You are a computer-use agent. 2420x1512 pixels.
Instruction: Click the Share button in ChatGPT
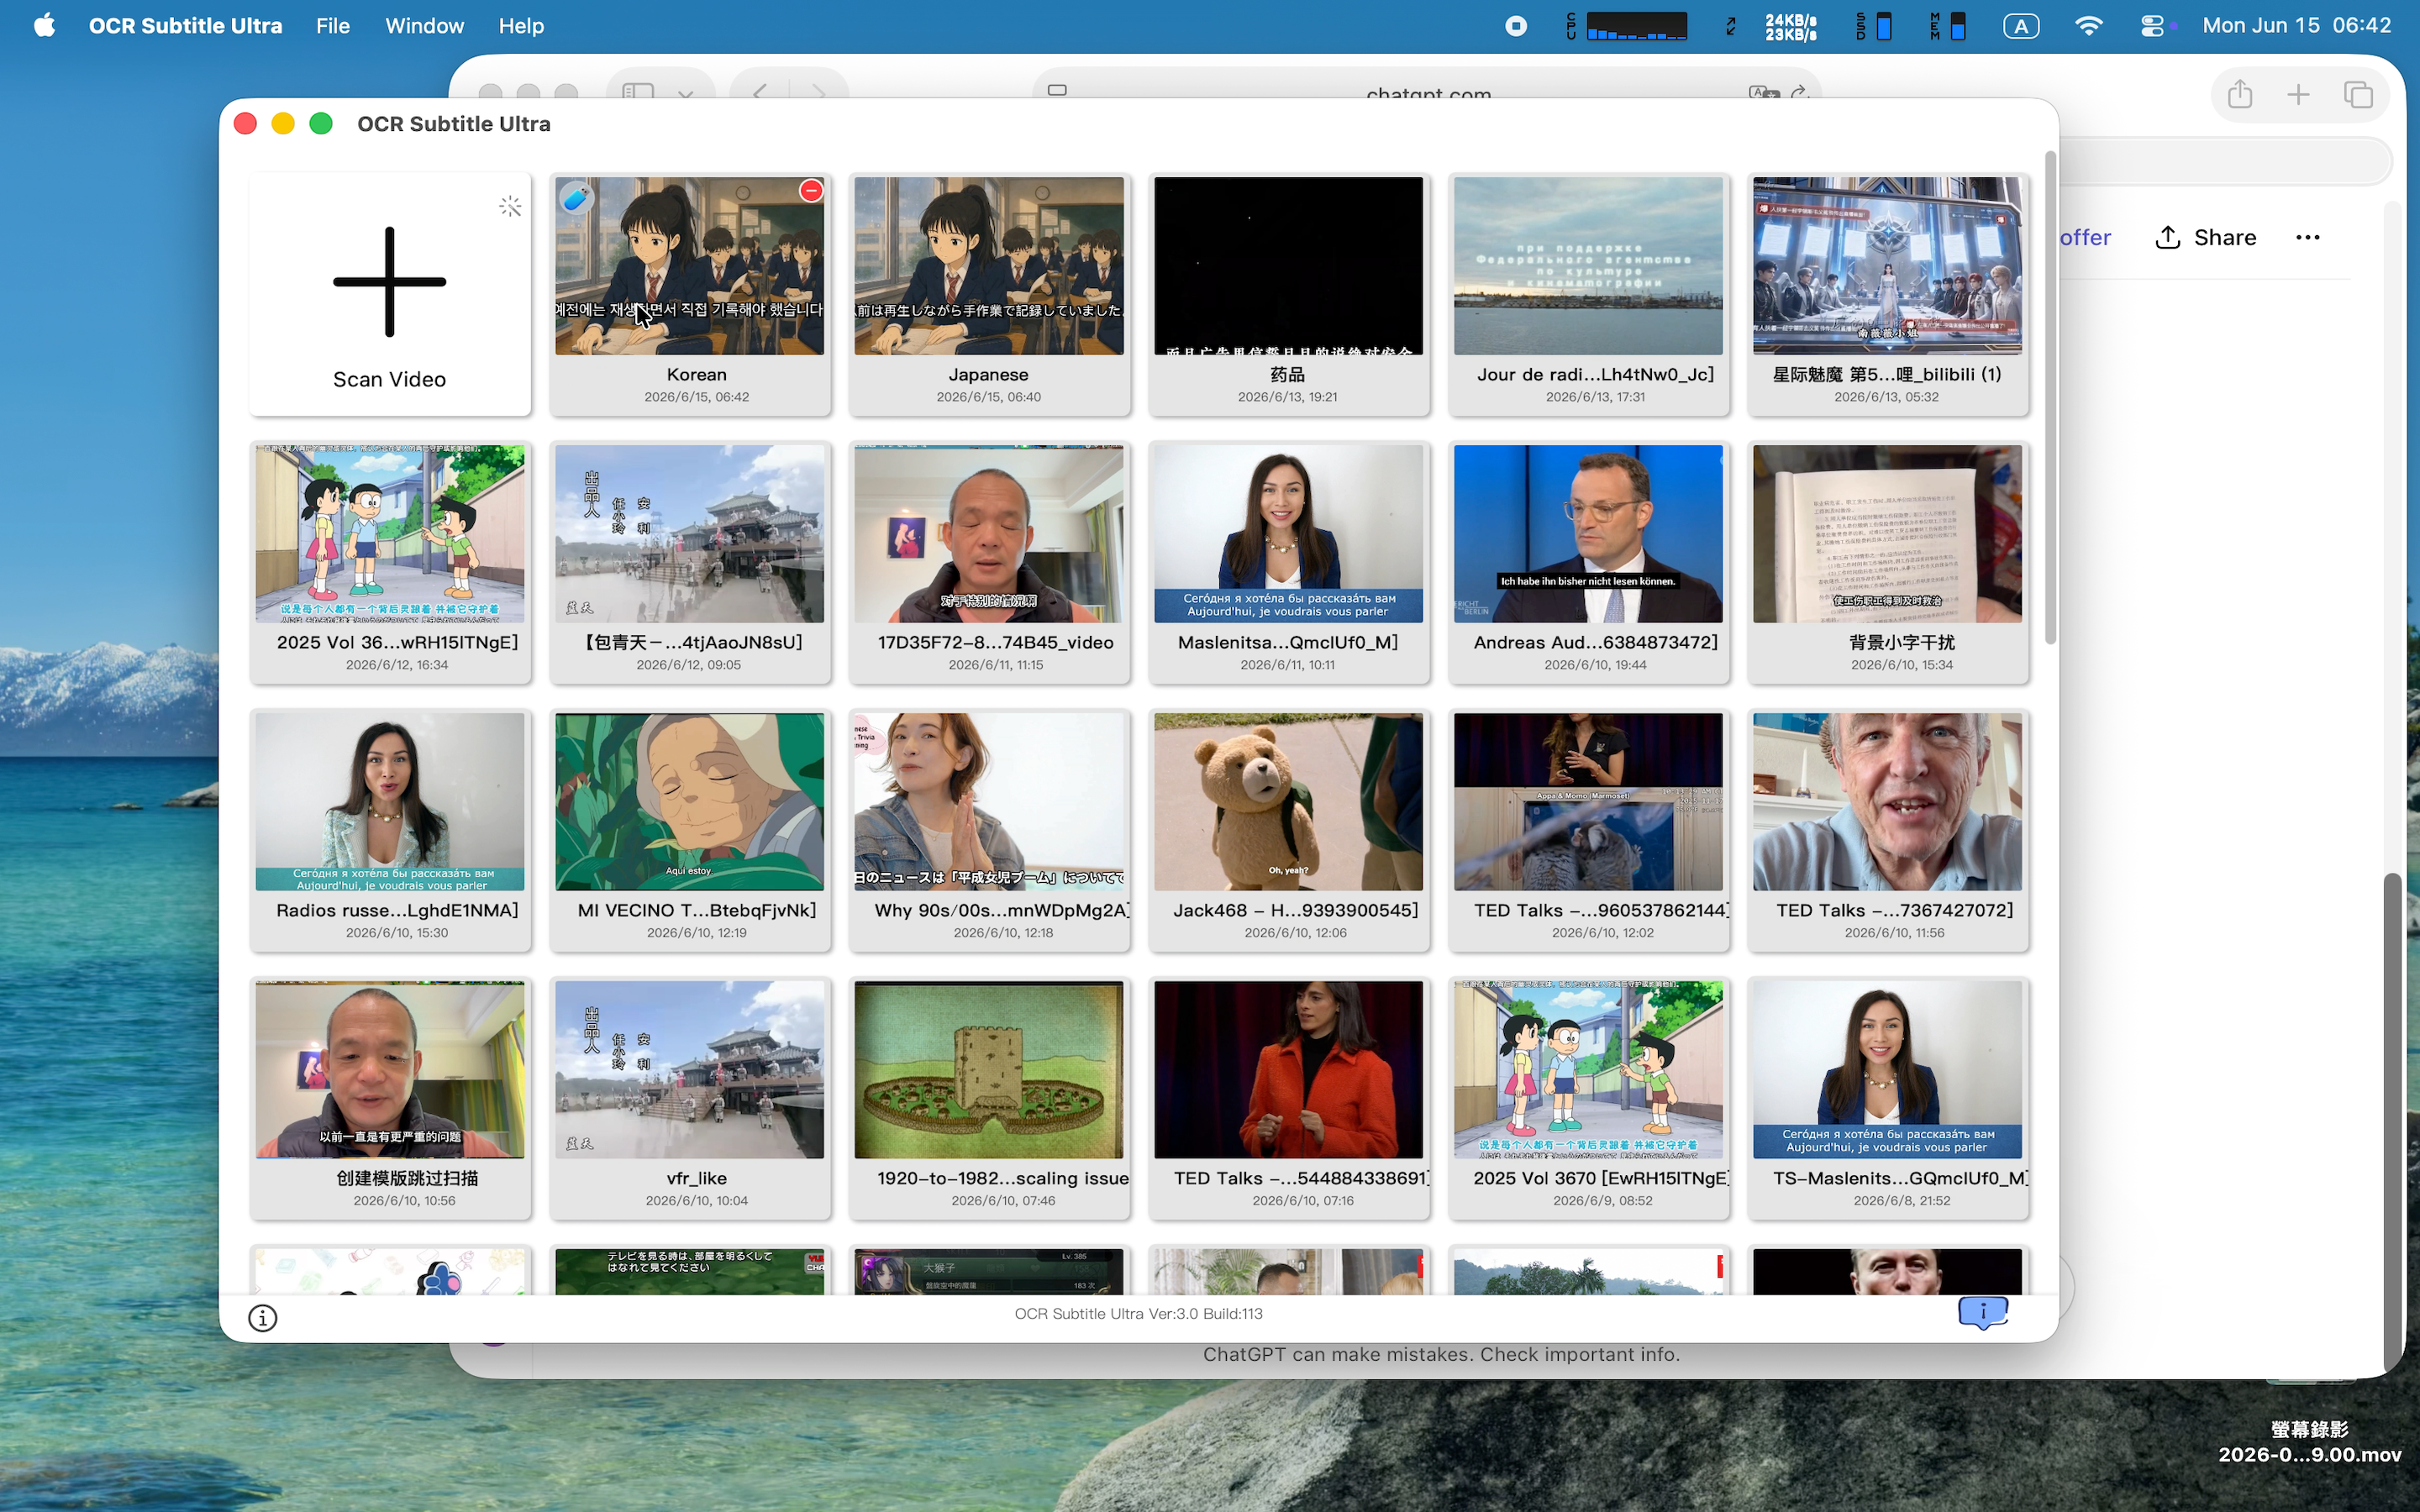(x=2206, y=237)
